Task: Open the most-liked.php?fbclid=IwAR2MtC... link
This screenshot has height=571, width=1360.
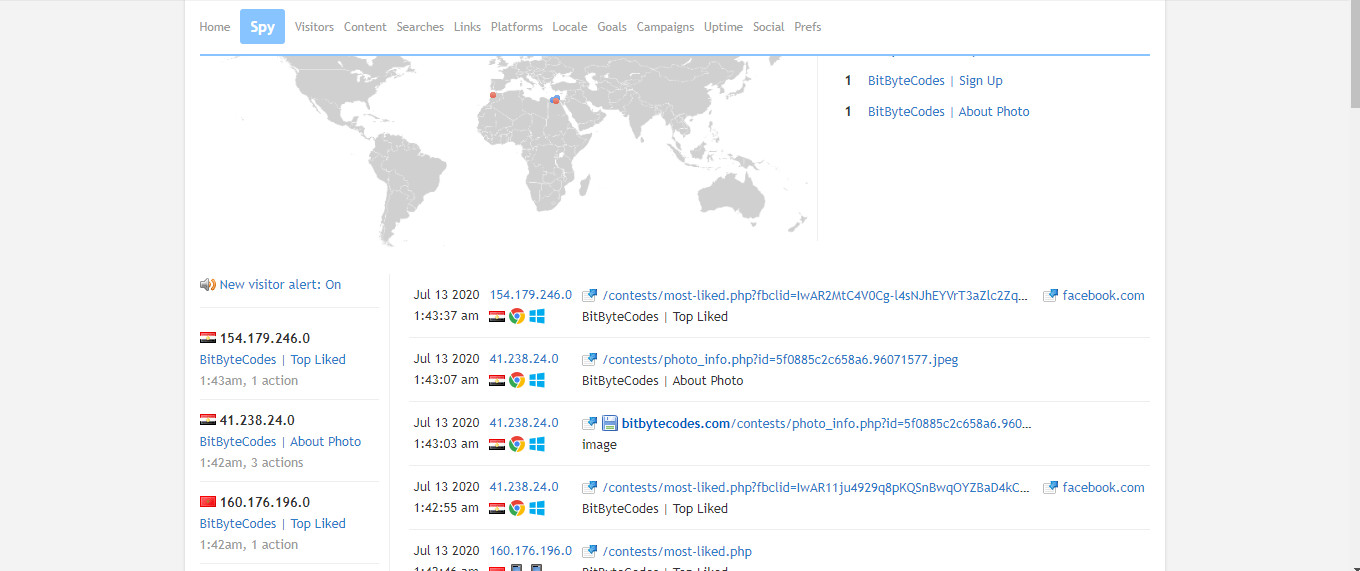Action: pos(816,296)
